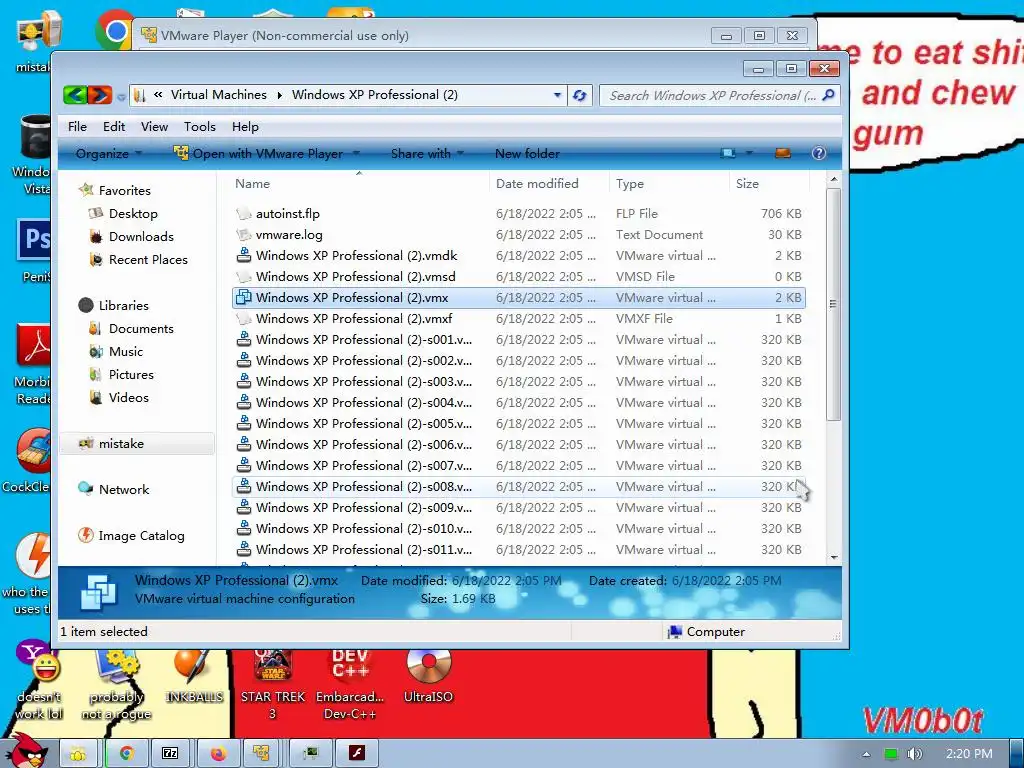Open Chrome from the taskbar
1024x768 pixels.
(x=127, y=754)
